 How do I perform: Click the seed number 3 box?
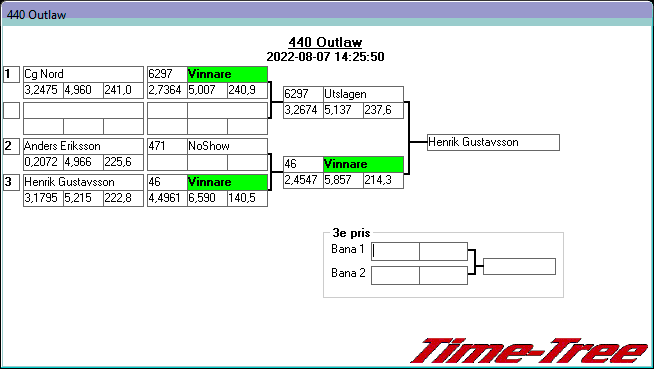coord(11,182)
